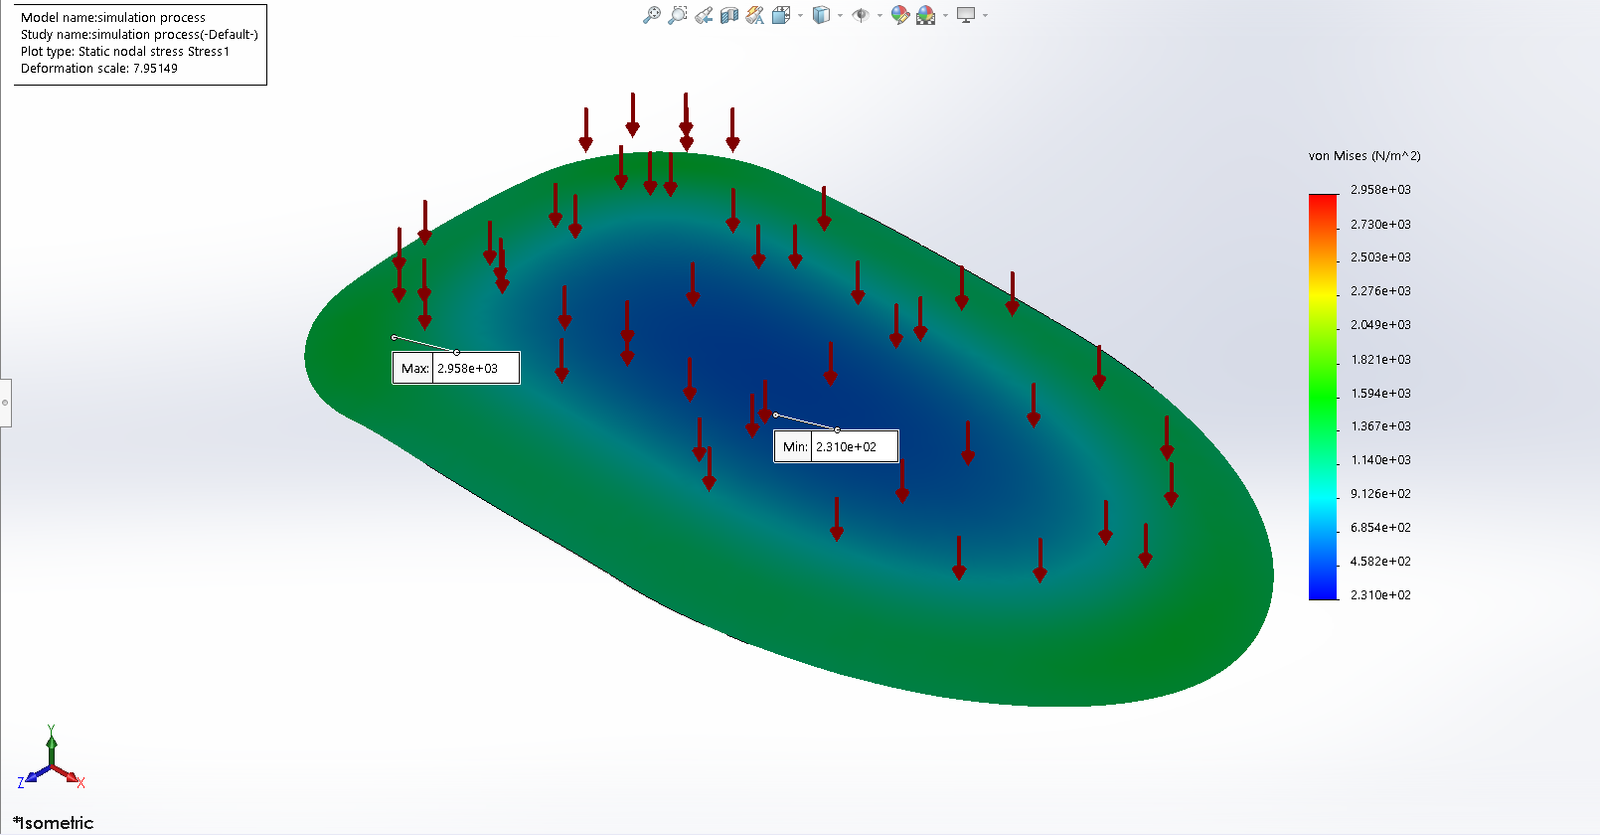Screen dimensions: 1600x835
Task: Select the Min 2.310e+02 callout
Action: 836,446
